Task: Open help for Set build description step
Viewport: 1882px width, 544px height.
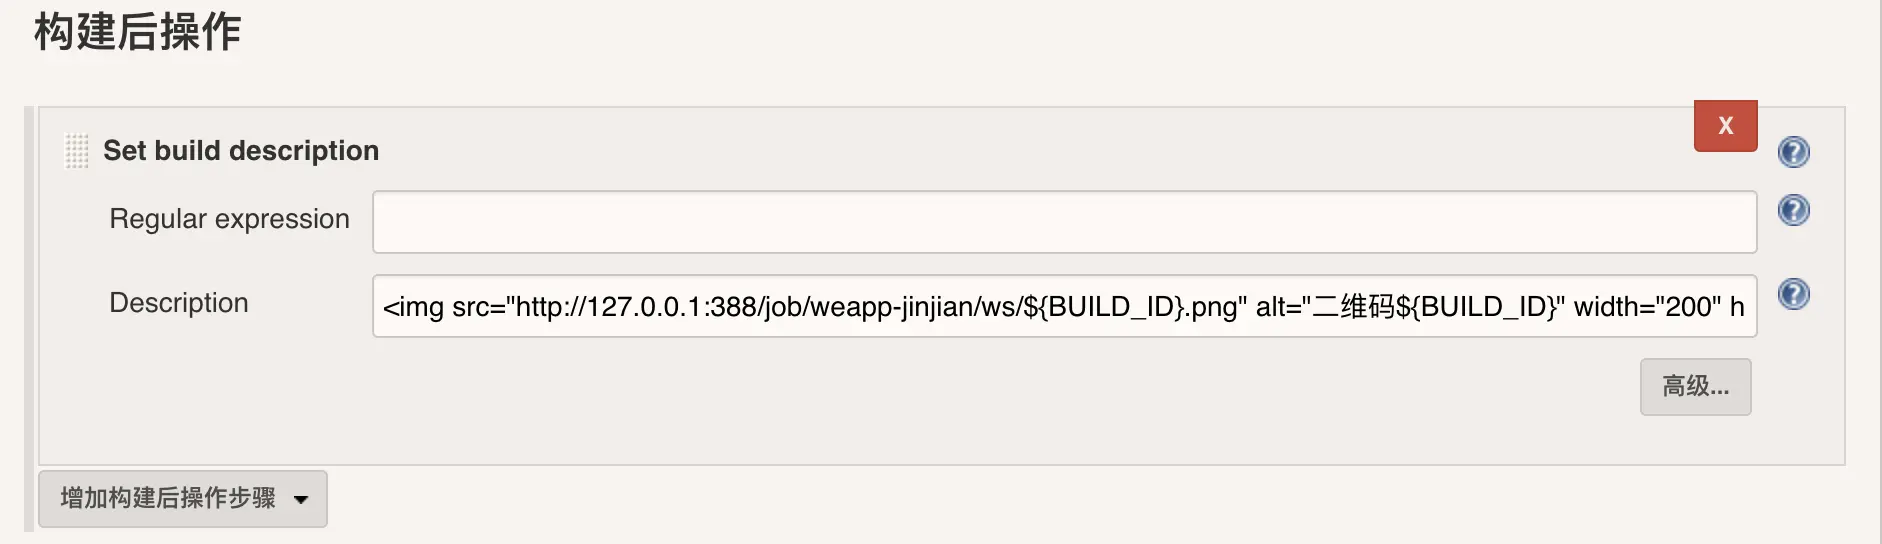Action: (1794, 152)
